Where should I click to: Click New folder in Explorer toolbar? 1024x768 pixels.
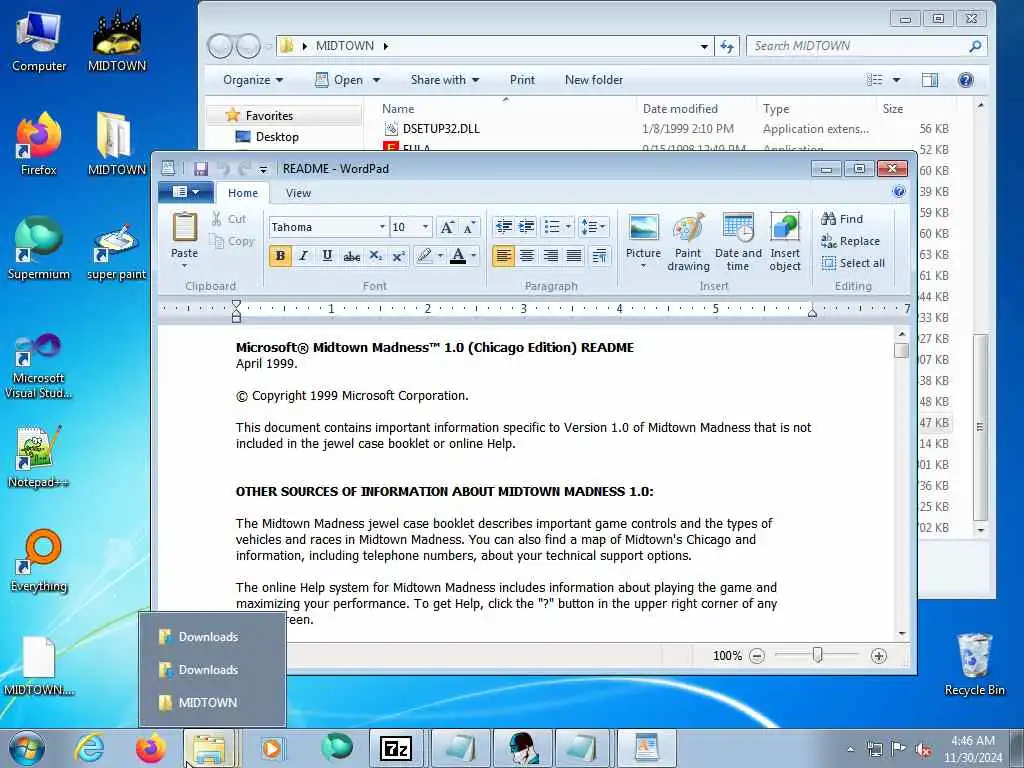pyautogui.click(x=594, y=80)
